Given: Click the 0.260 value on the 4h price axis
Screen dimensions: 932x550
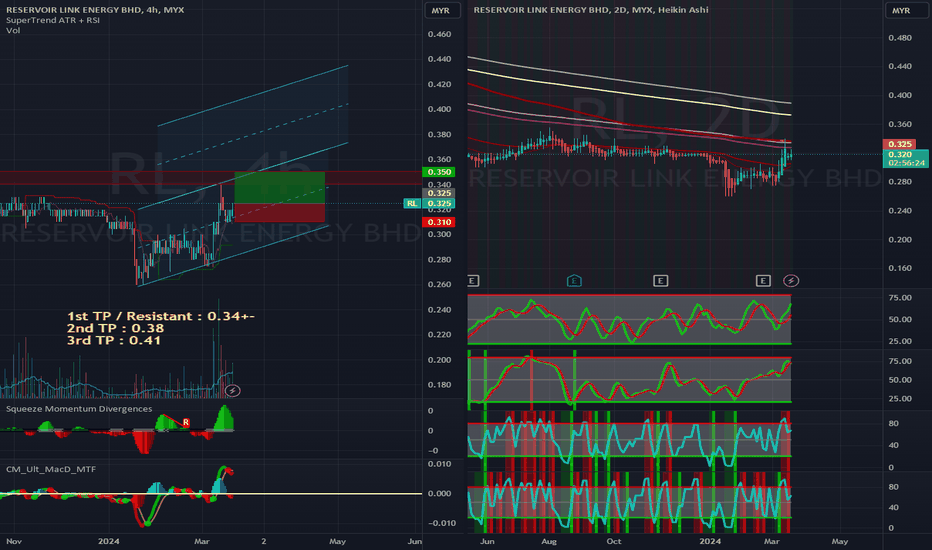Looking at the screenshot, I should [x=439, y=285].
